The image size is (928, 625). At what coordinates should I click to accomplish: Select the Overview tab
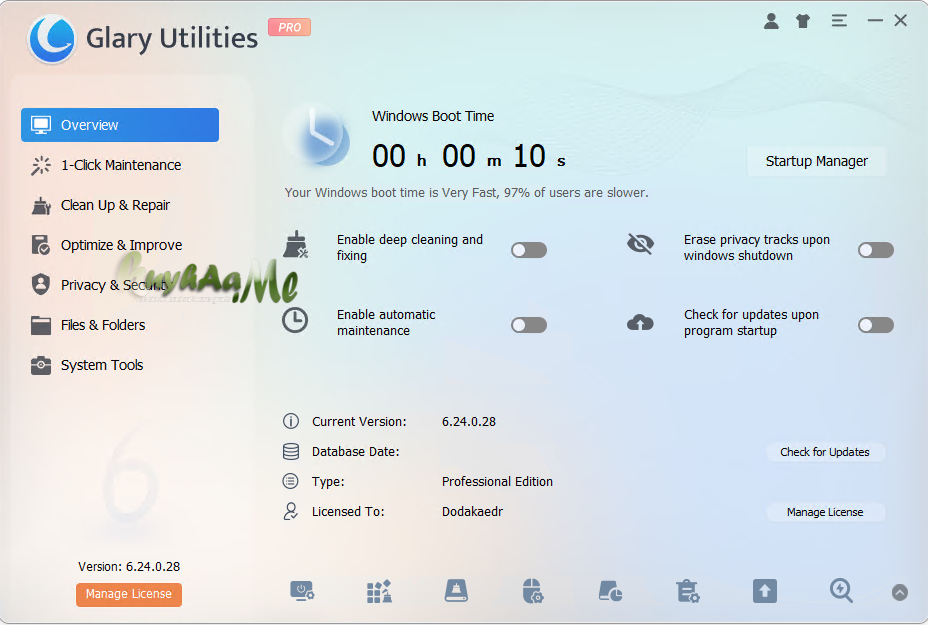[120, 125]
